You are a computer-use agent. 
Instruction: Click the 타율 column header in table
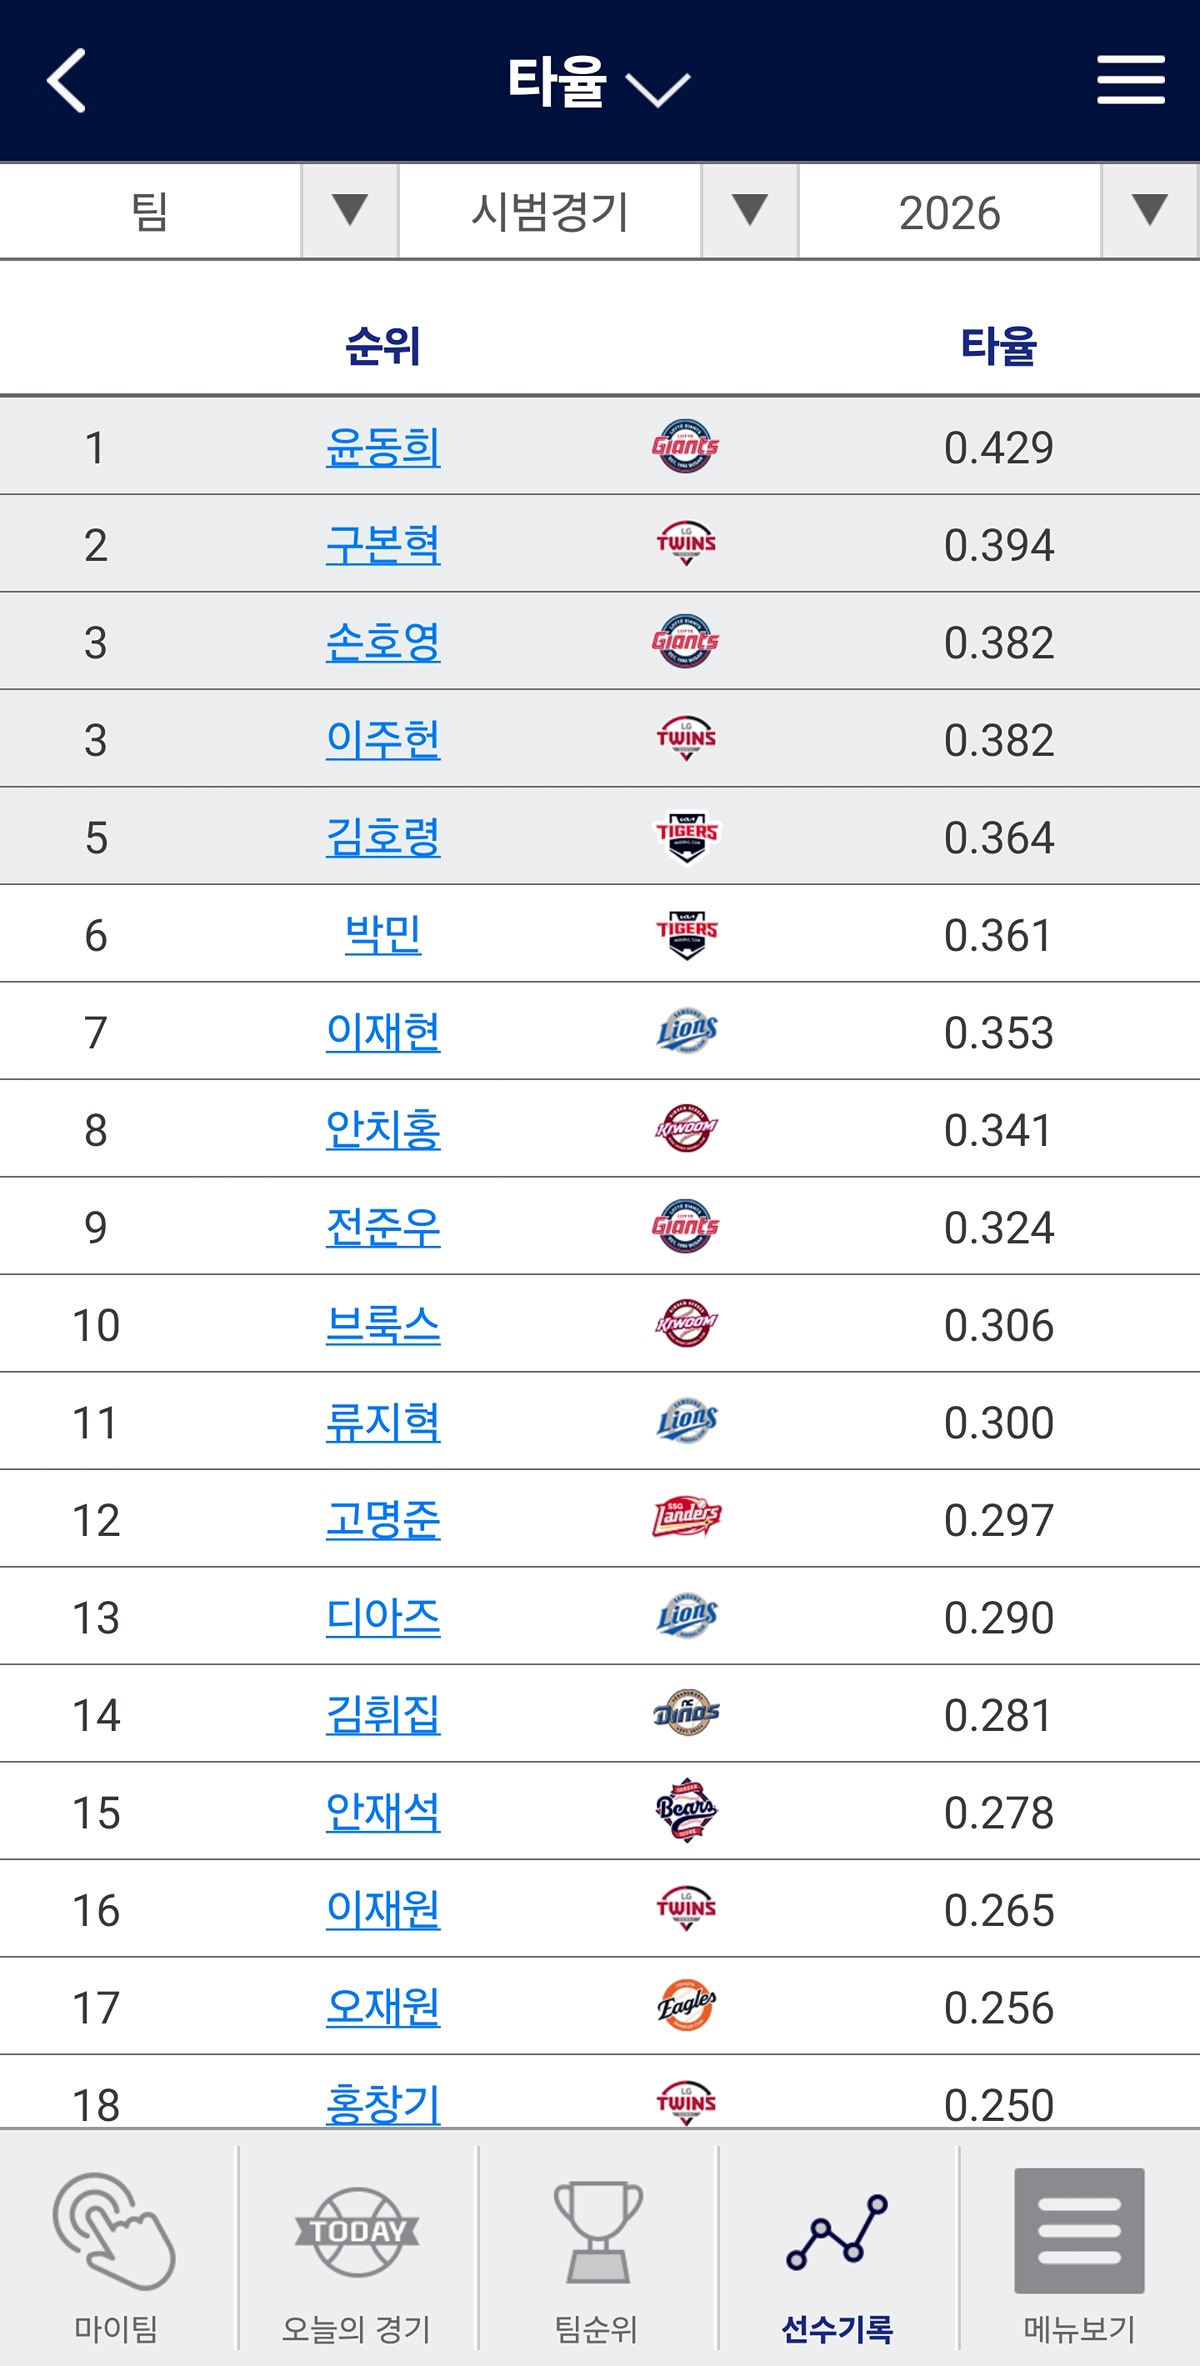[x=998, y=346]
